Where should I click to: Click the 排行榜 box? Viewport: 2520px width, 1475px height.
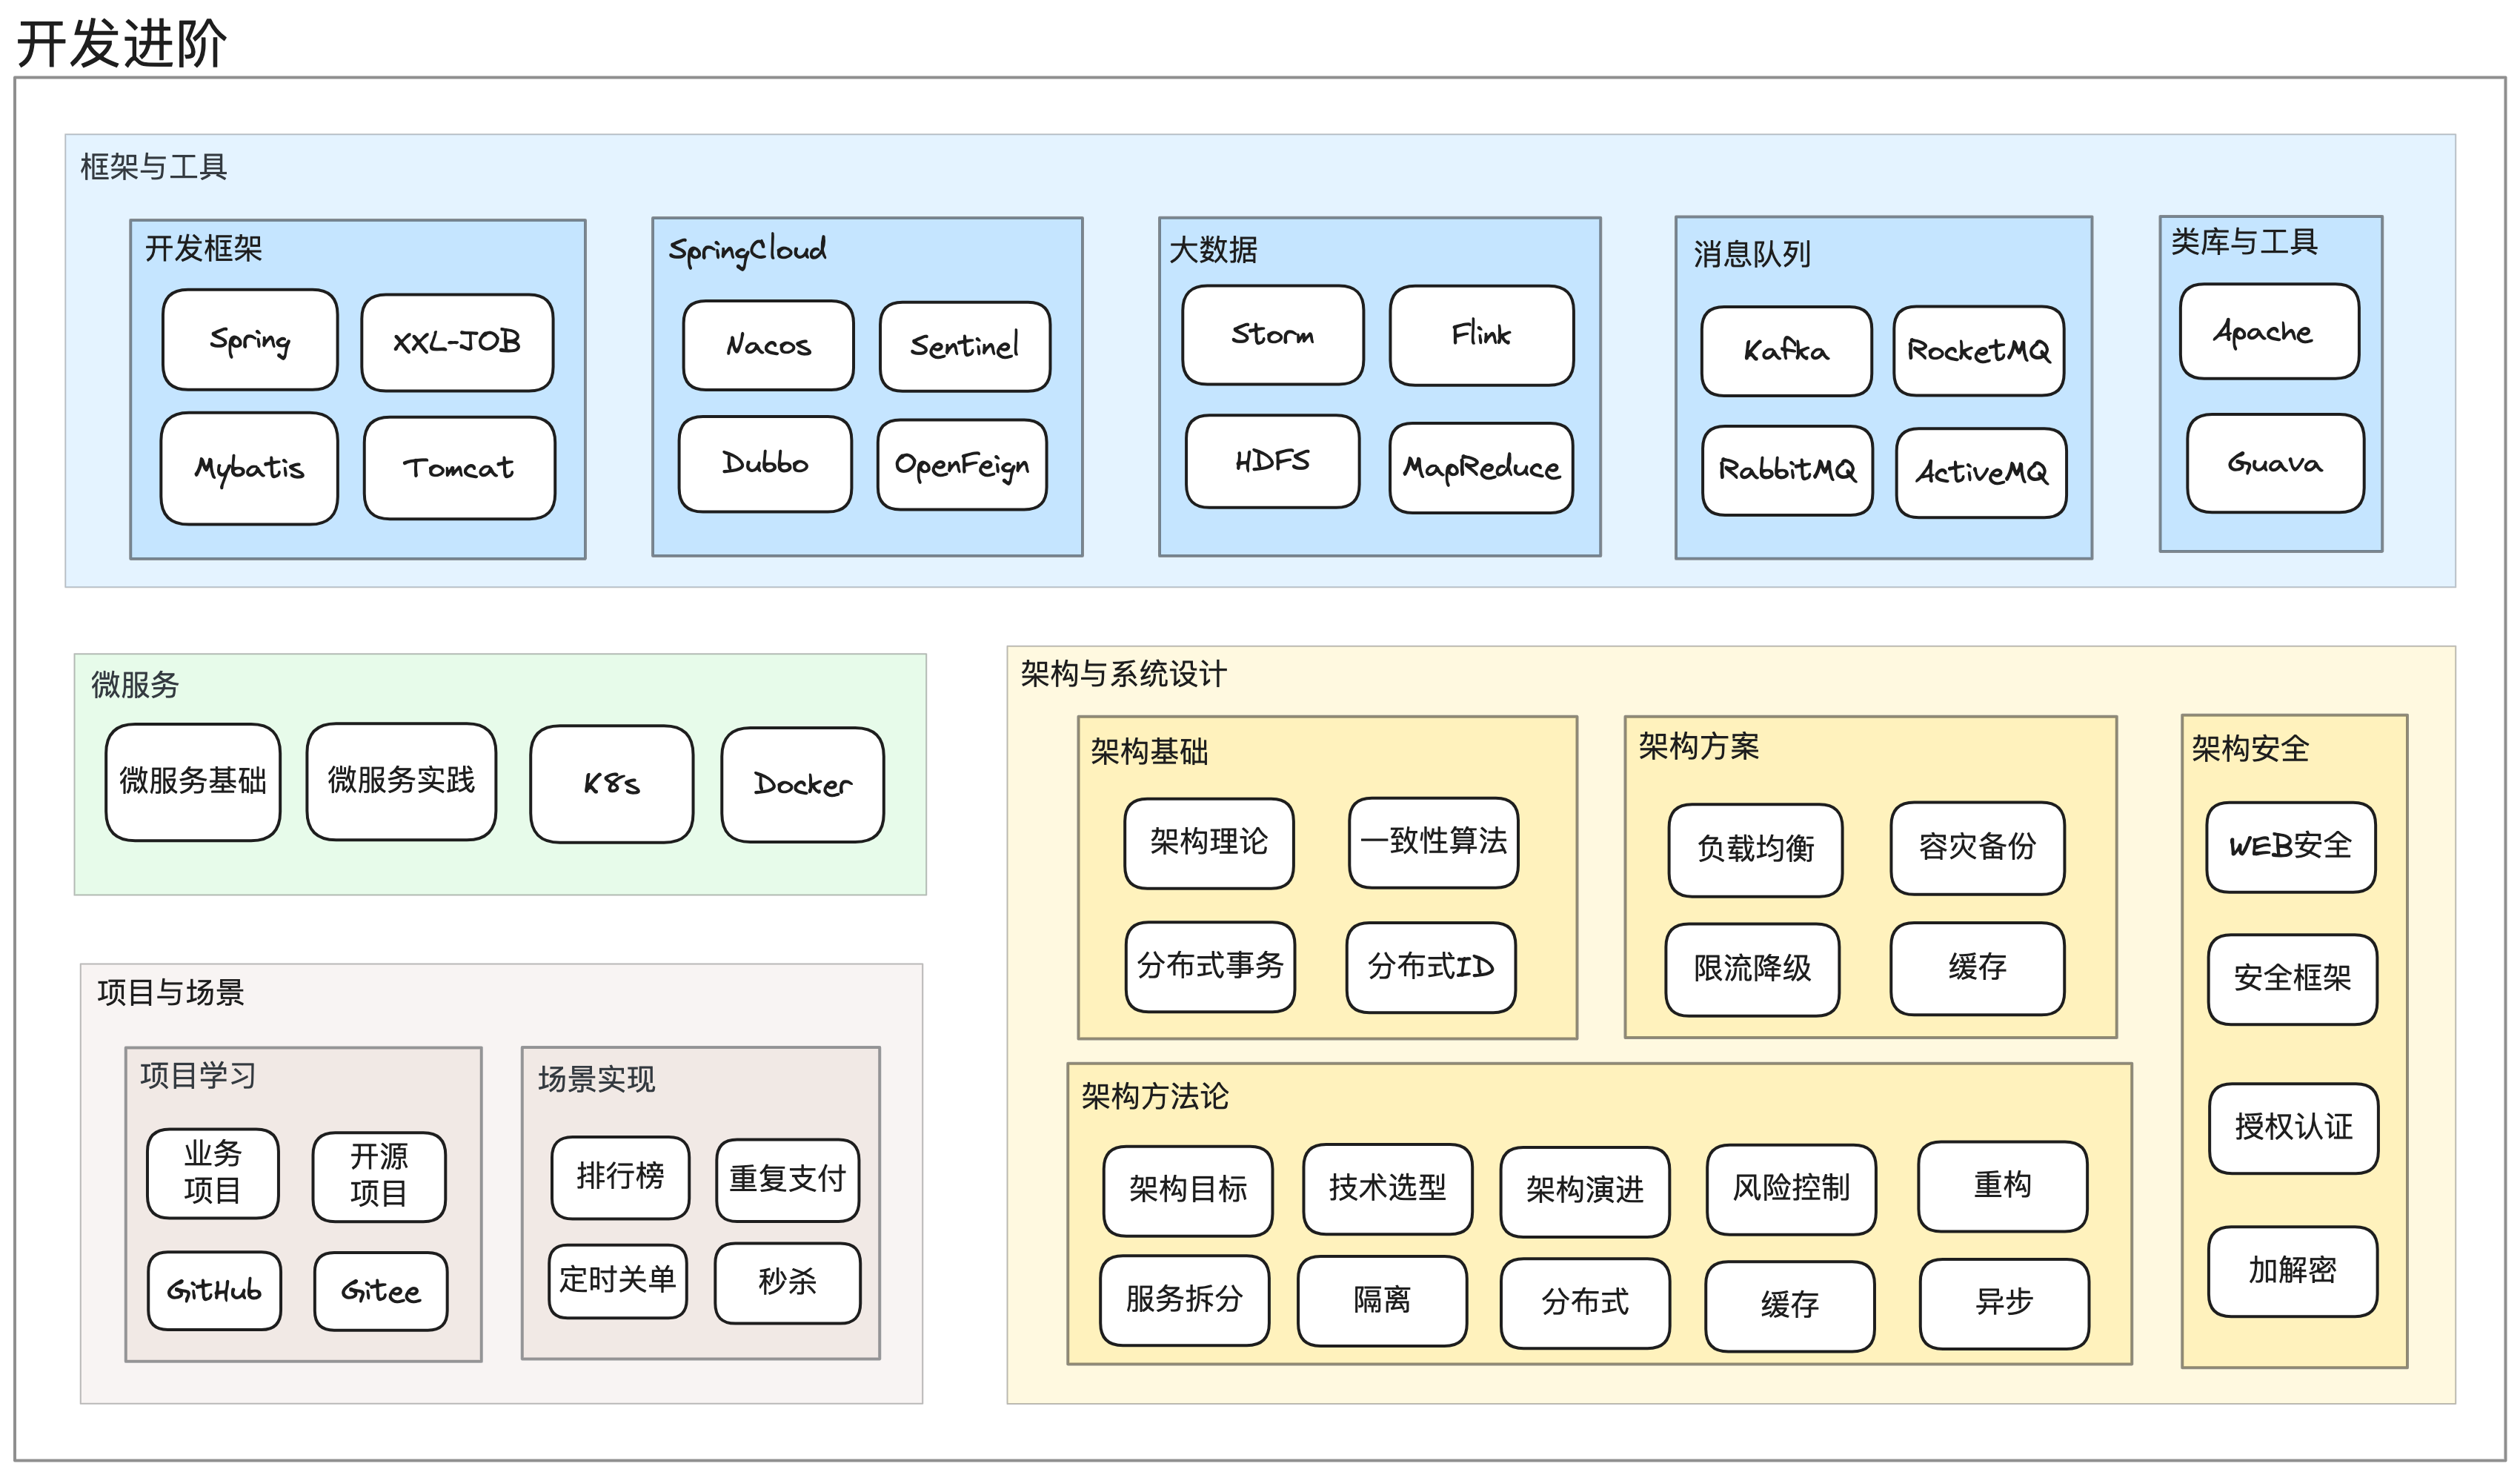621,1178
